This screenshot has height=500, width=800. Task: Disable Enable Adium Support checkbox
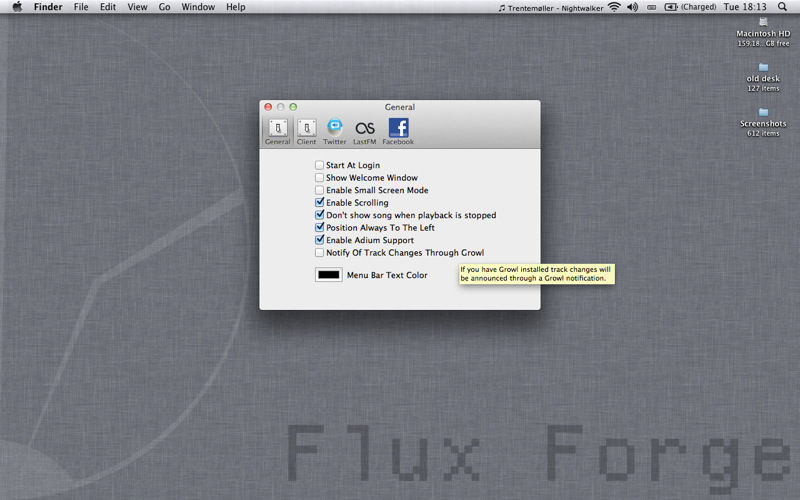pyautogui.click(x=319, y=240)
